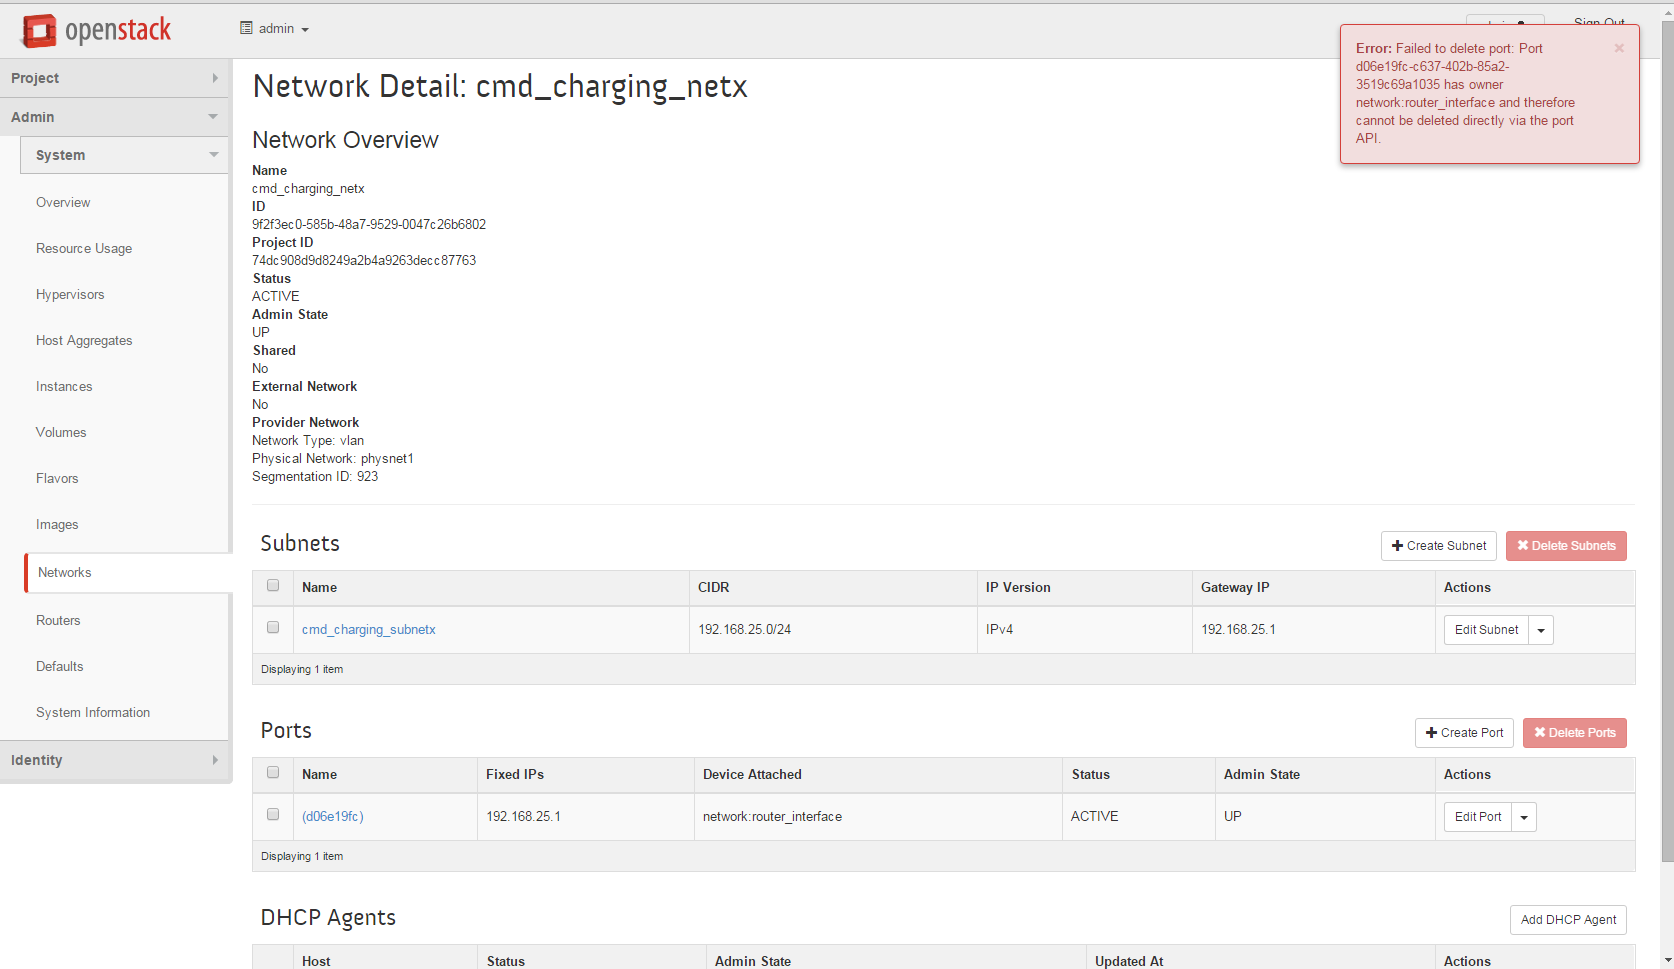1674x969 pixels.
Task: Check the cmd_charging_subnetx row checkbox
Action: click(273, 628)
